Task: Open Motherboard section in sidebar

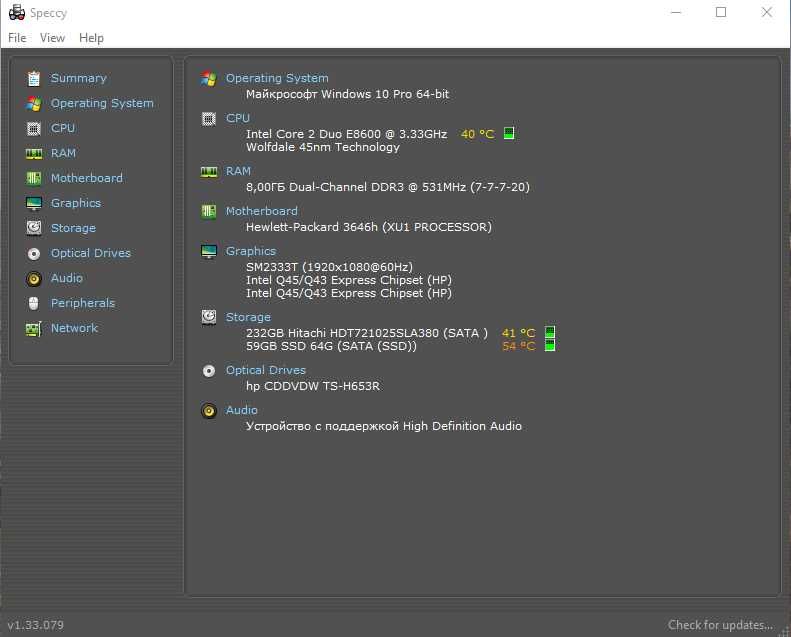Action: [87, 178]
